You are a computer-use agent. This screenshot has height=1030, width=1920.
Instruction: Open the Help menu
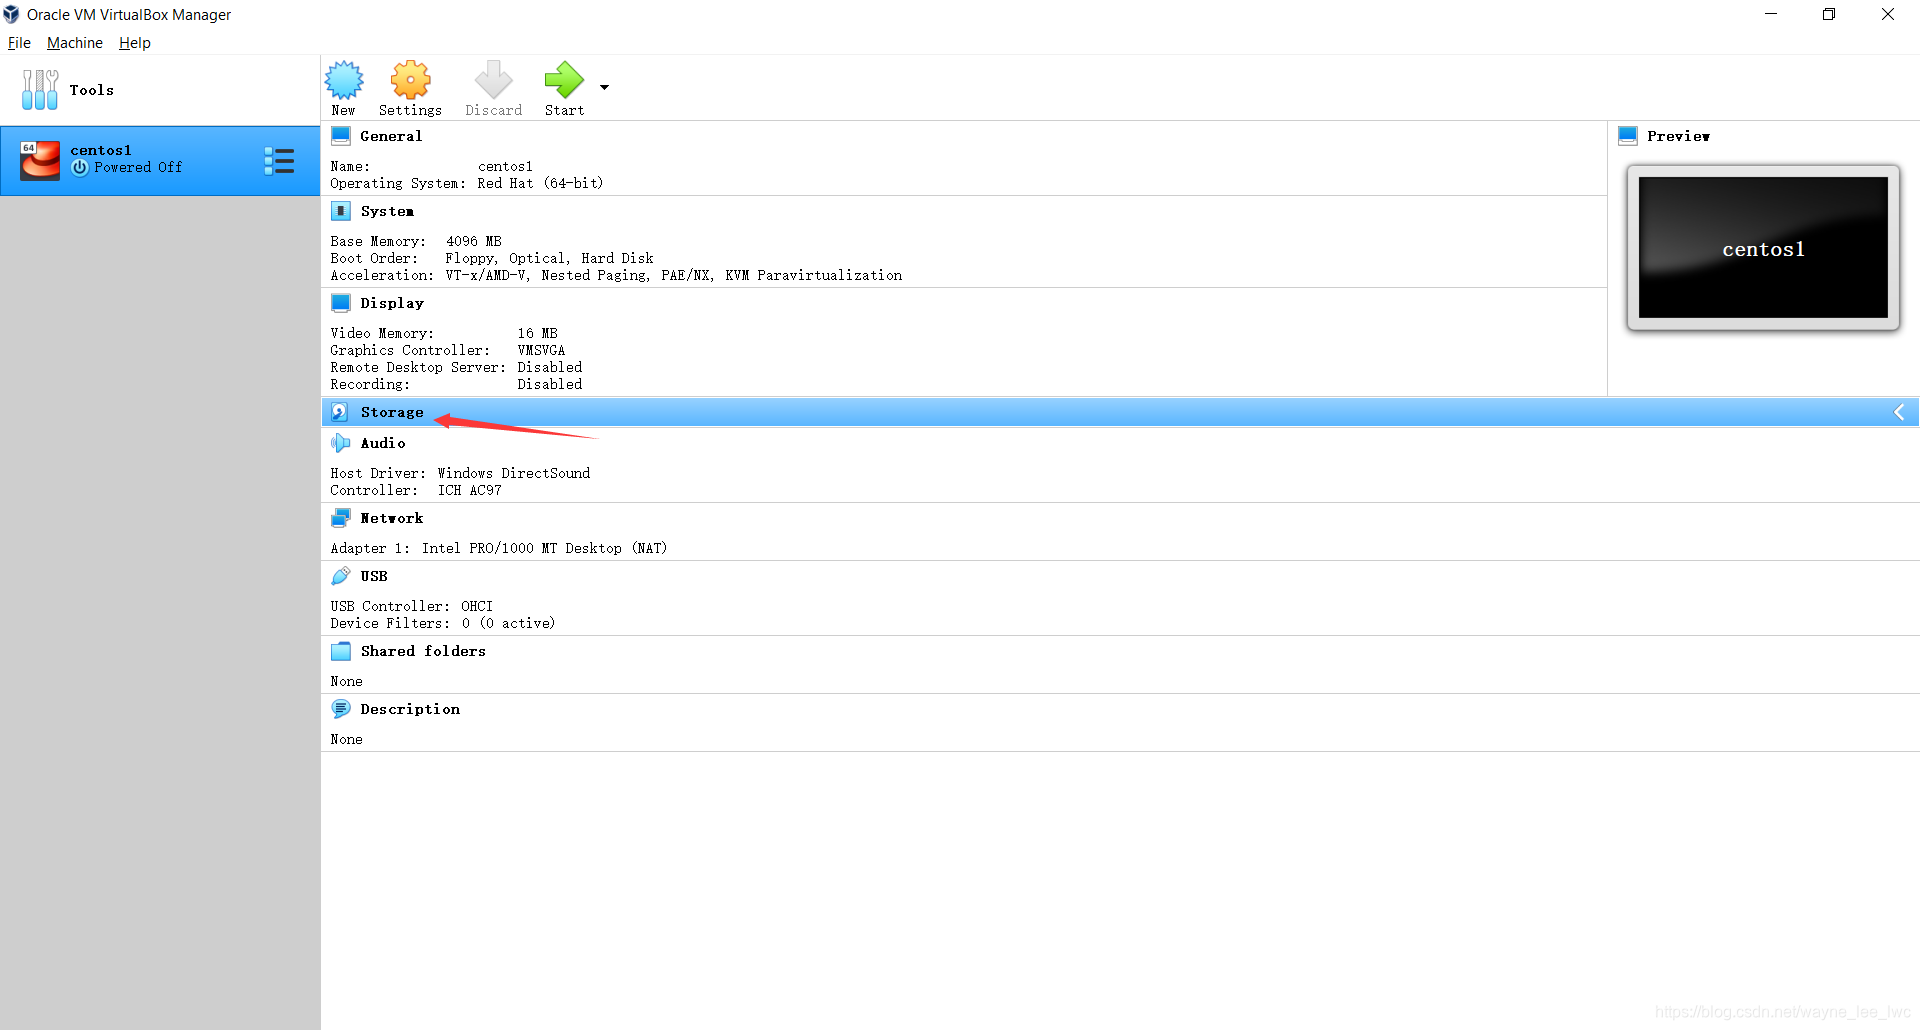[x=135, y=43]
